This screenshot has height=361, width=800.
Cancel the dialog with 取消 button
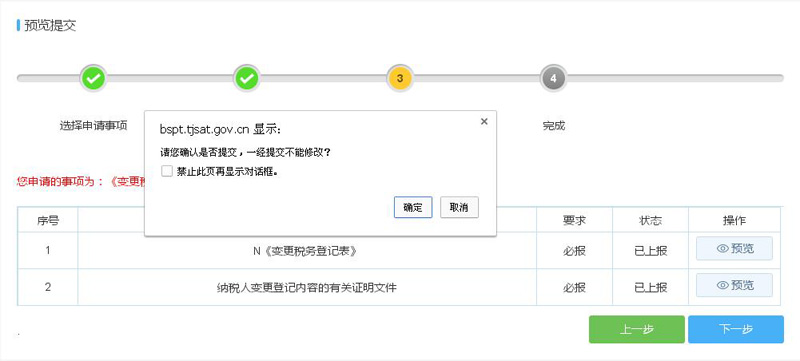coord(459,208)
